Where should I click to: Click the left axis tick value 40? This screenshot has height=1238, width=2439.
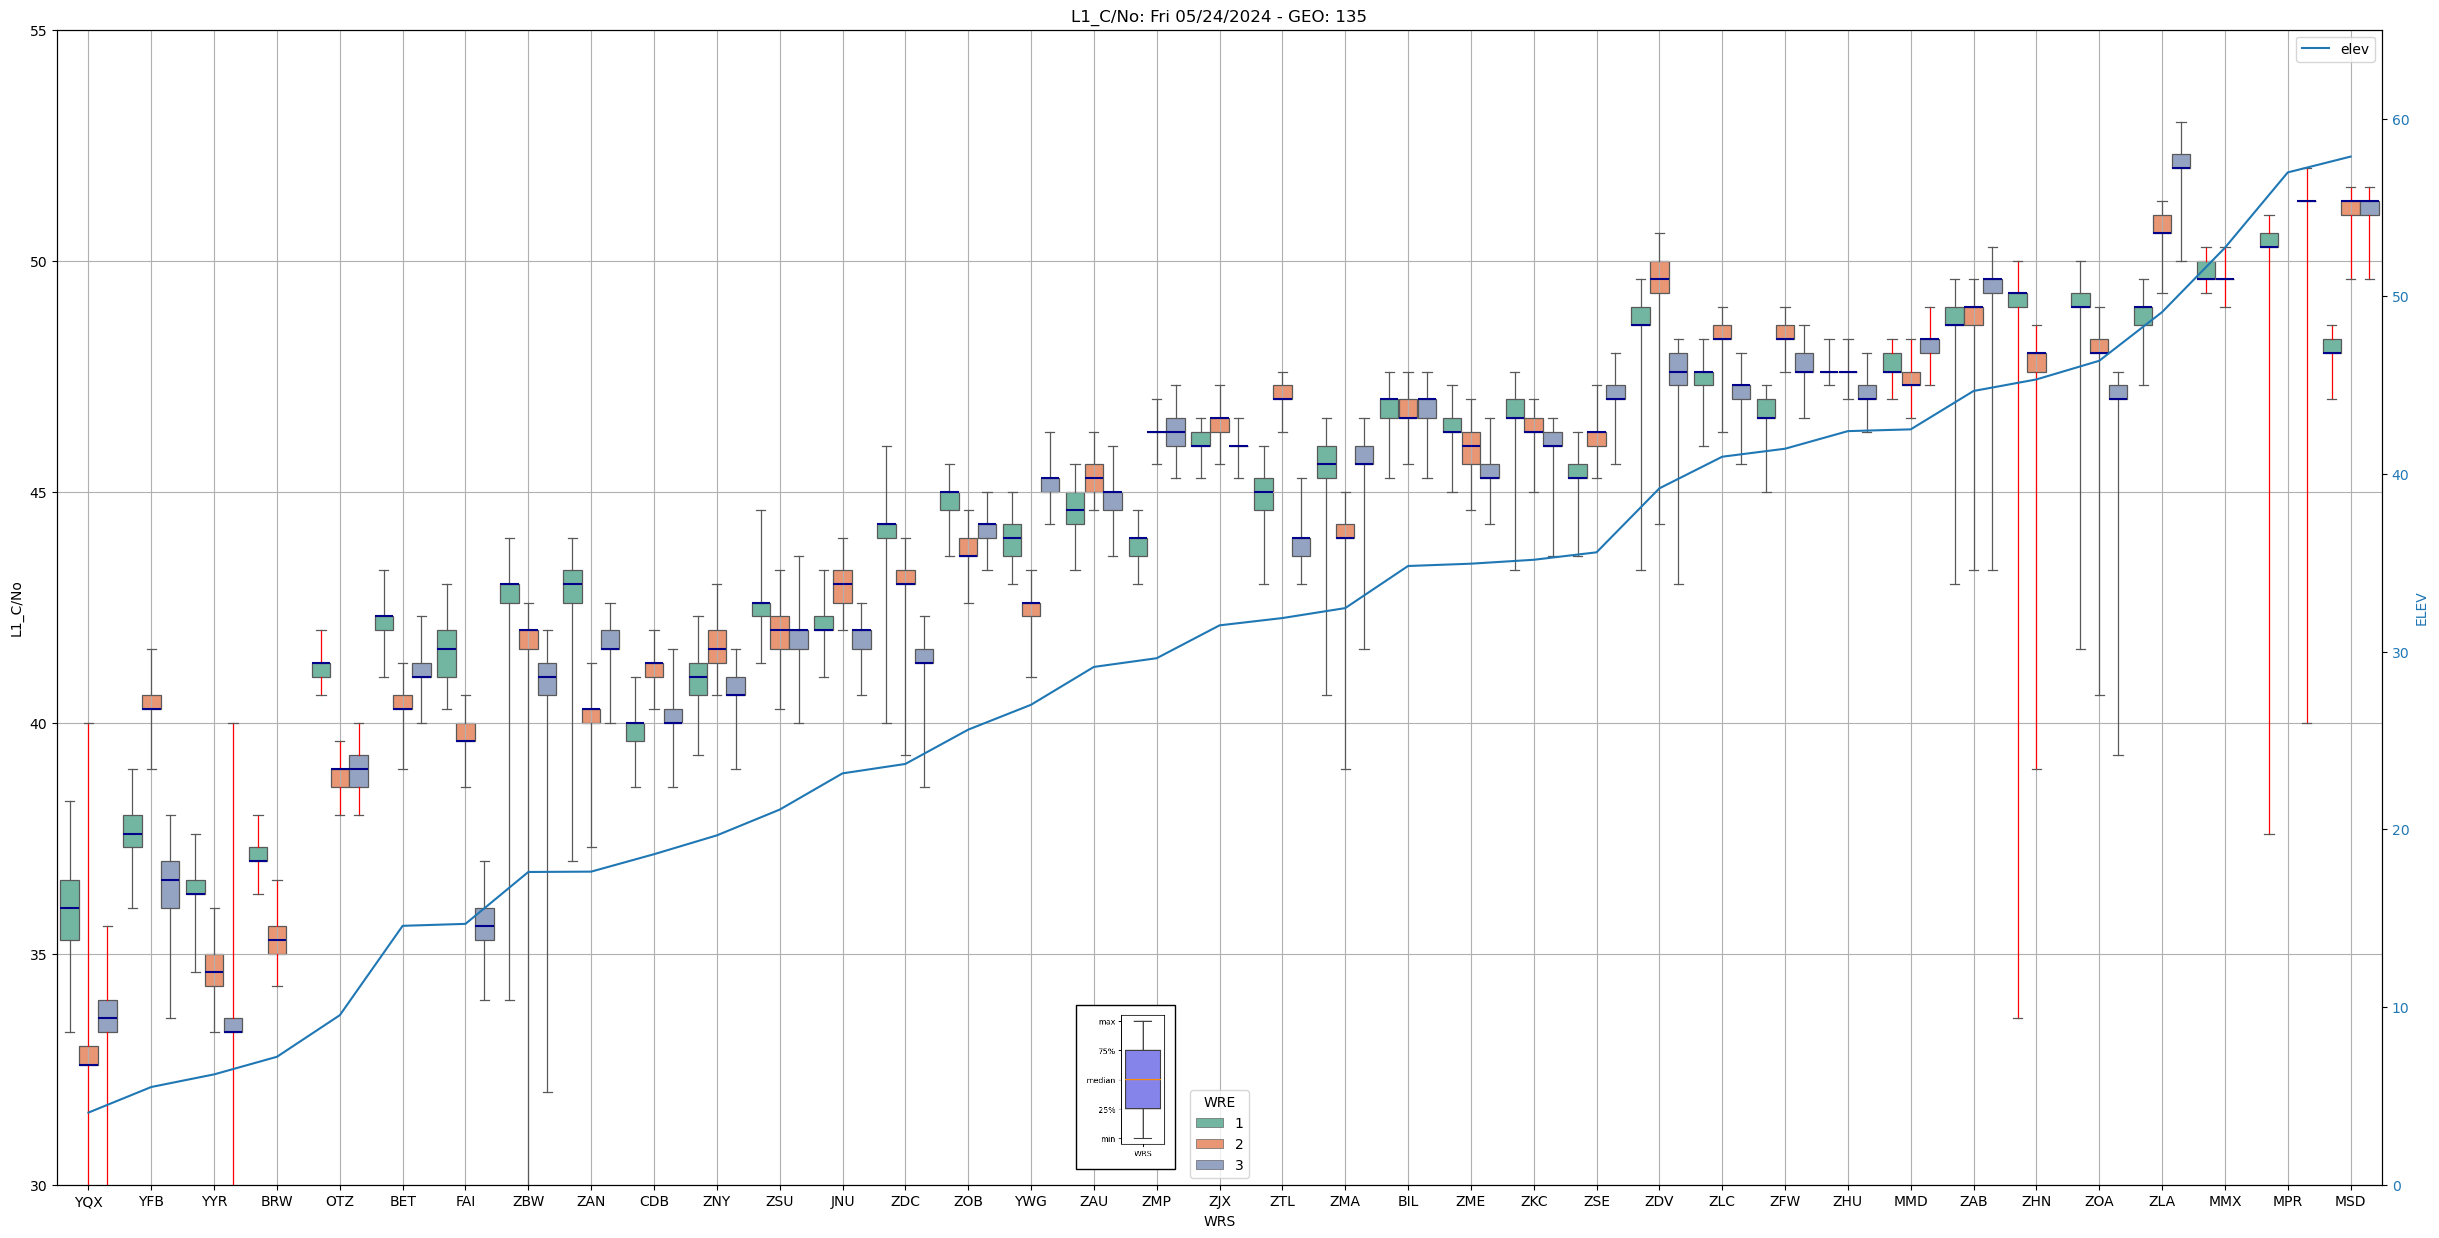(39, 724)
